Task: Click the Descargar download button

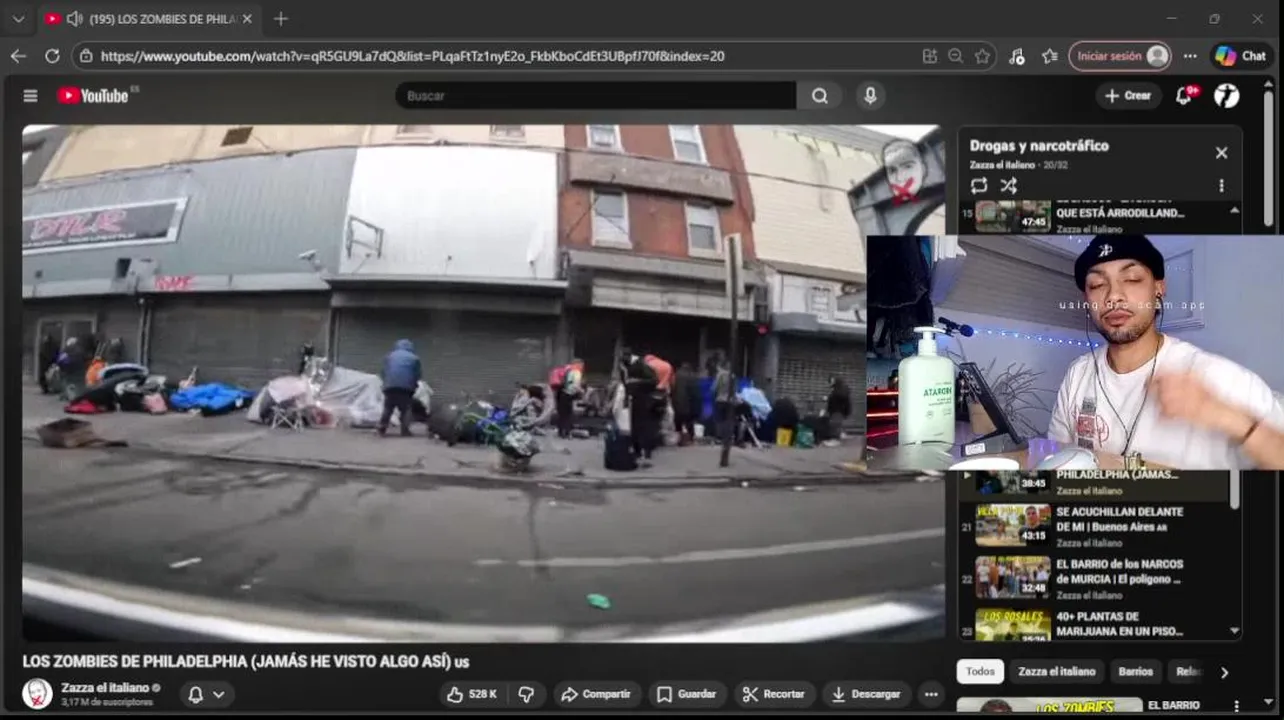Action: pos(866,694)
